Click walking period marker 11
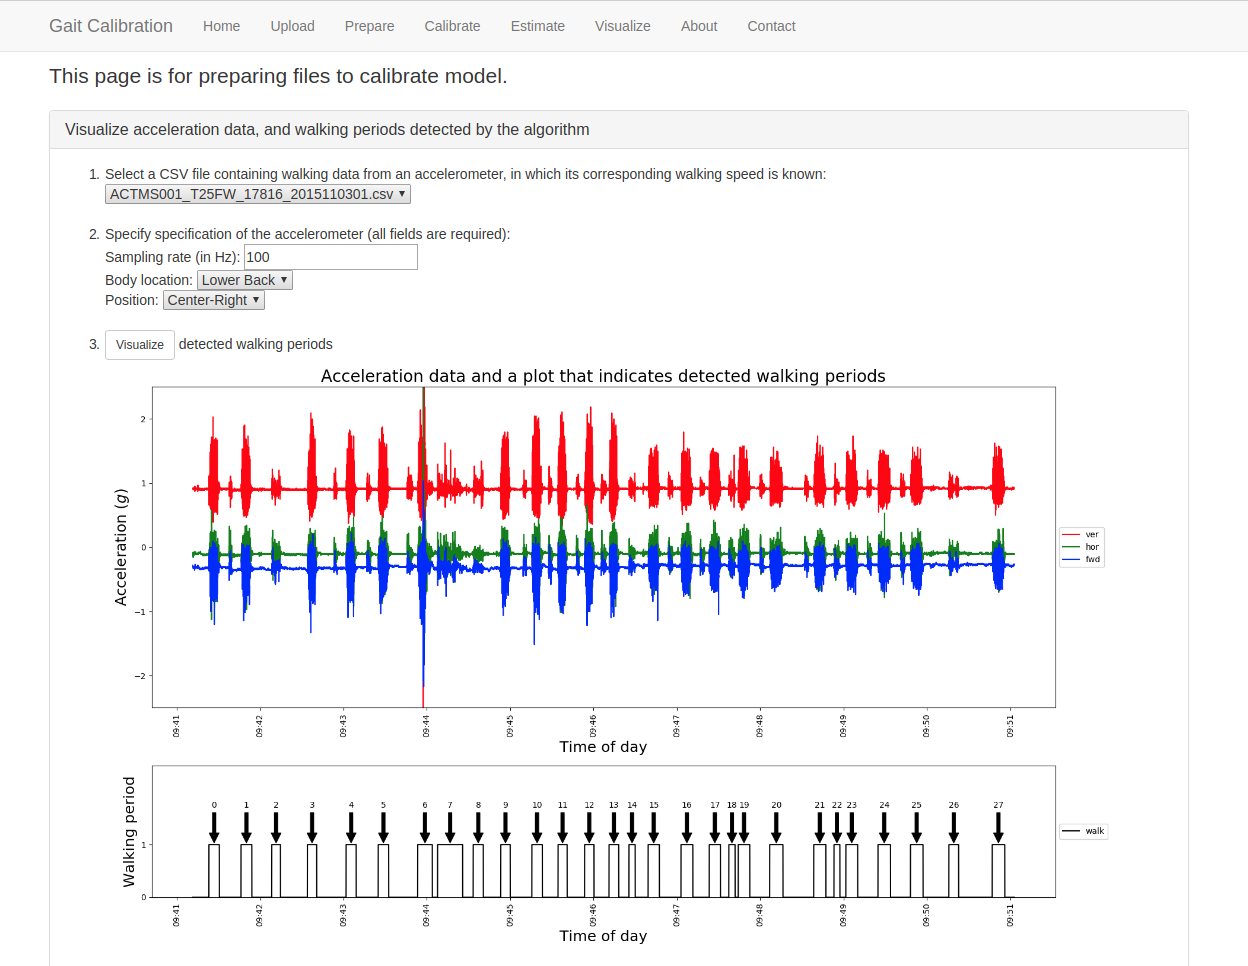Viewport: 1248px width, 966px height. pos(563,823)
